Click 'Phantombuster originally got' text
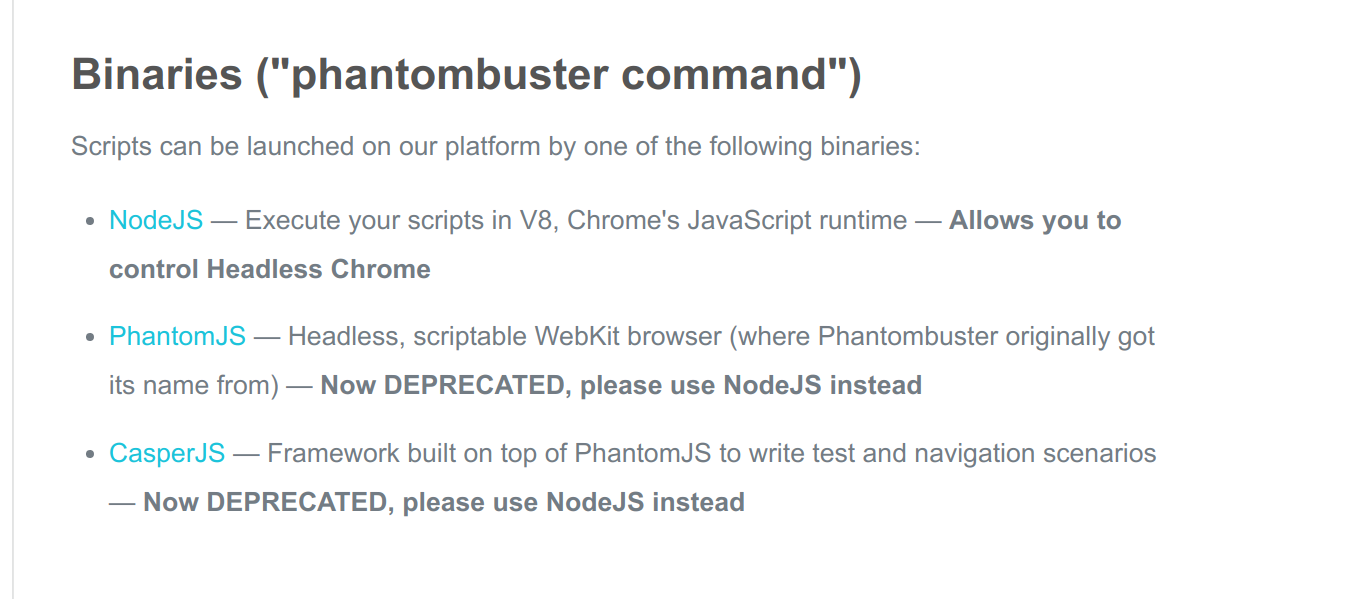The height and width of the screenshot is (599, 1348). [x=987, y=336]
